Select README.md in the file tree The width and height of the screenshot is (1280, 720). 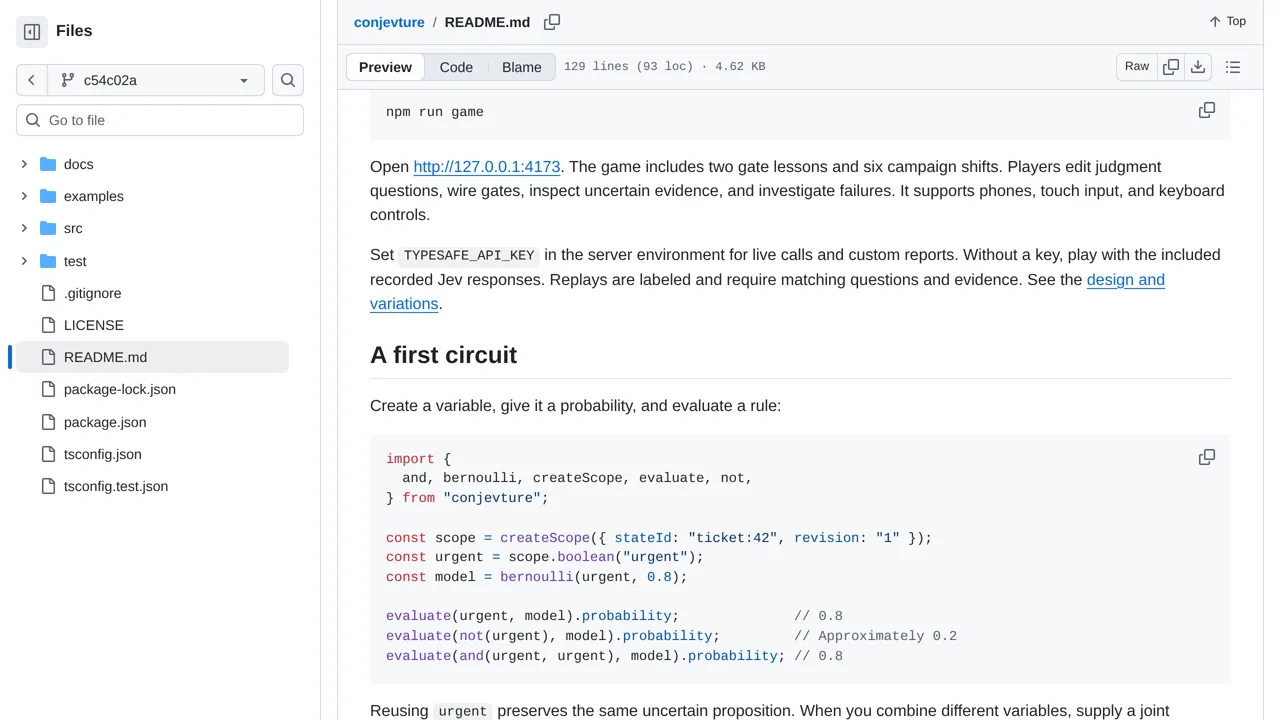click(x=152, y=357)
